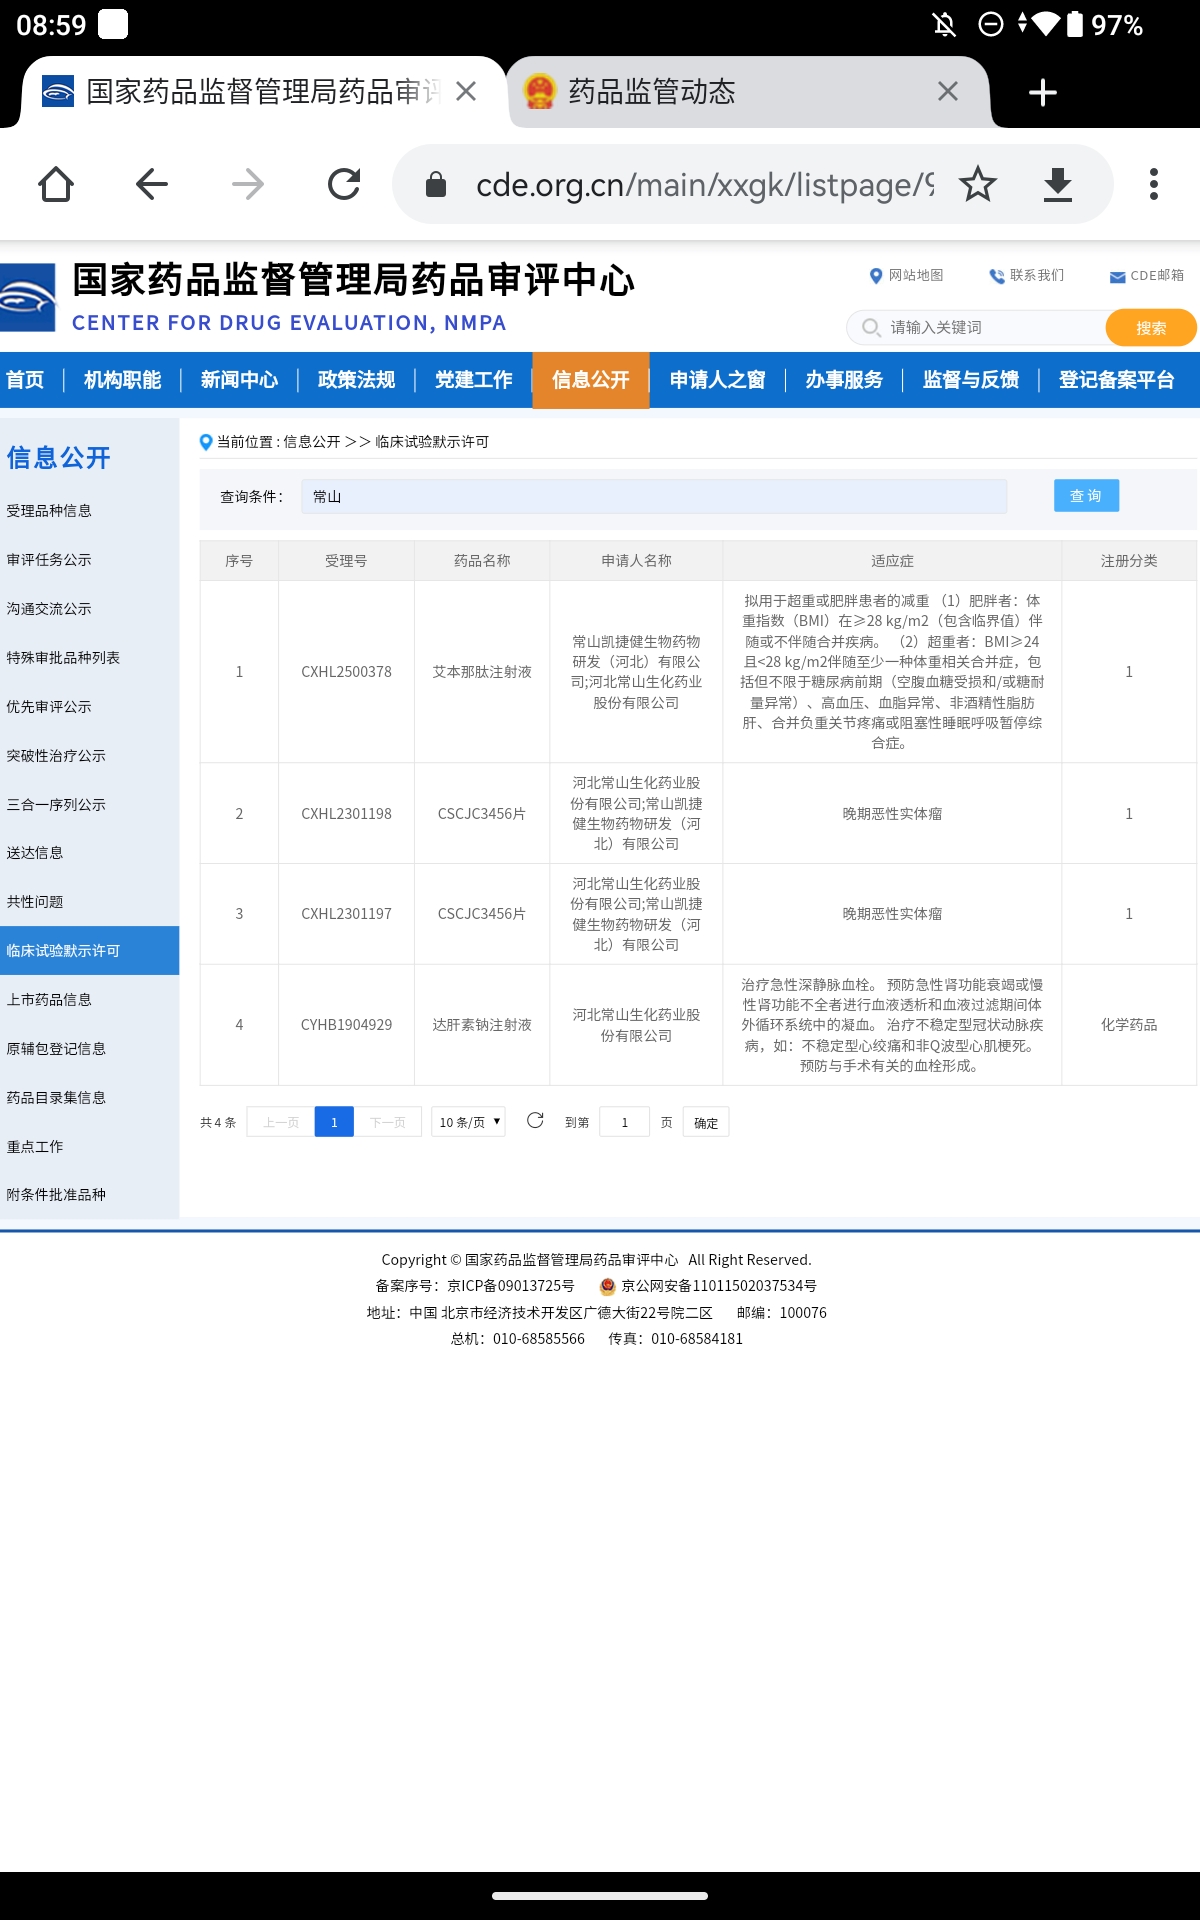Click drug name 达肝素钠注射液
Viewport: 1200px width, 1920px height.
click(x=482, y=1025)
